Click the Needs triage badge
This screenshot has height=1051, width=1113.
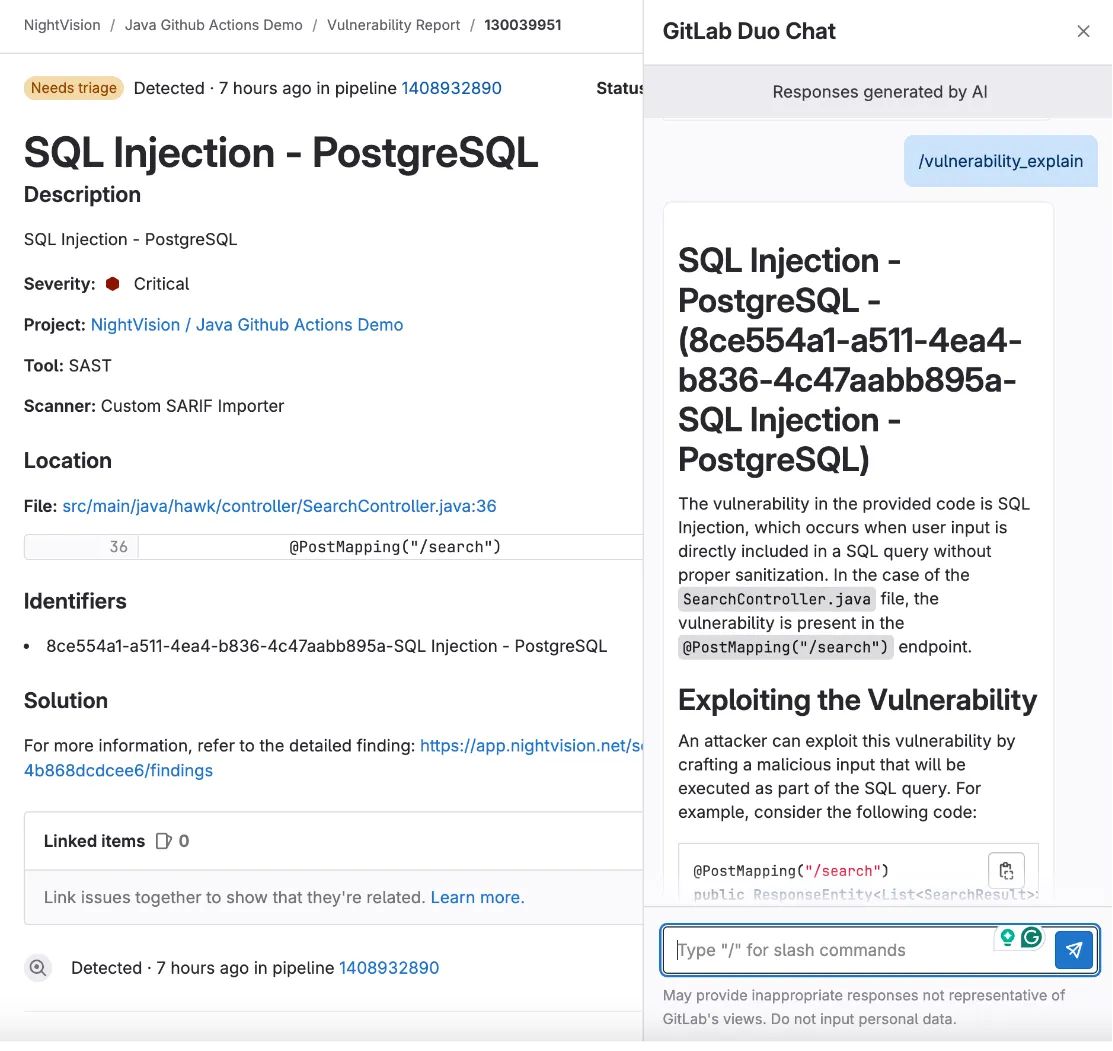[74, 88]
